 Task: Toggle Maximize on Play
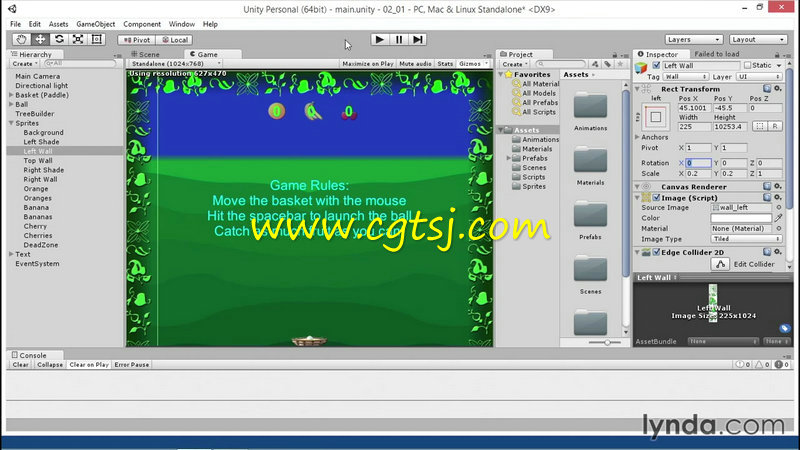coord(368,64)
